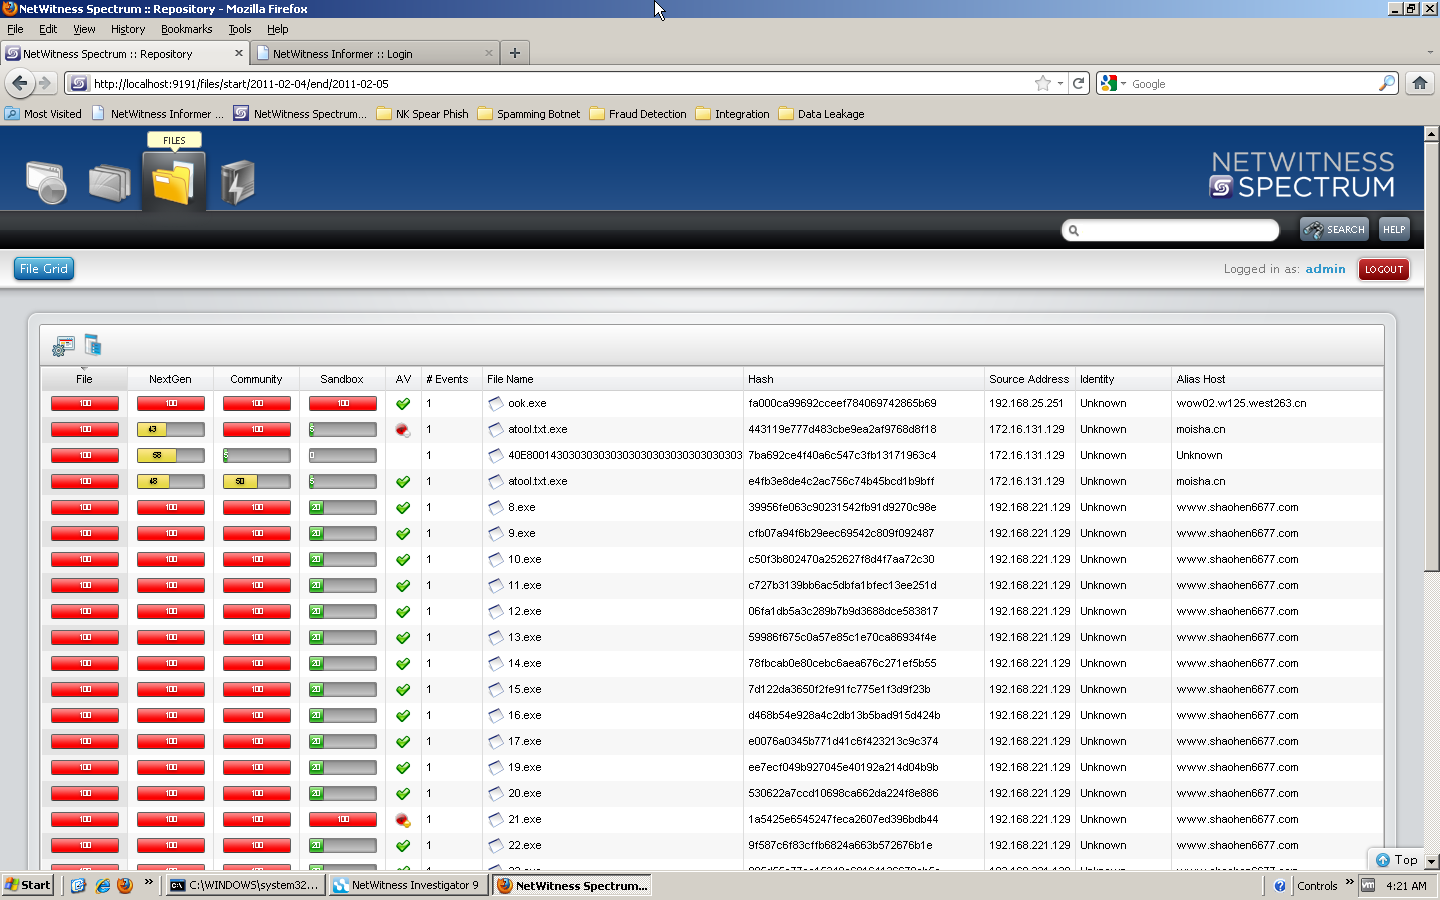Click the LOGOUT button

1384,269
